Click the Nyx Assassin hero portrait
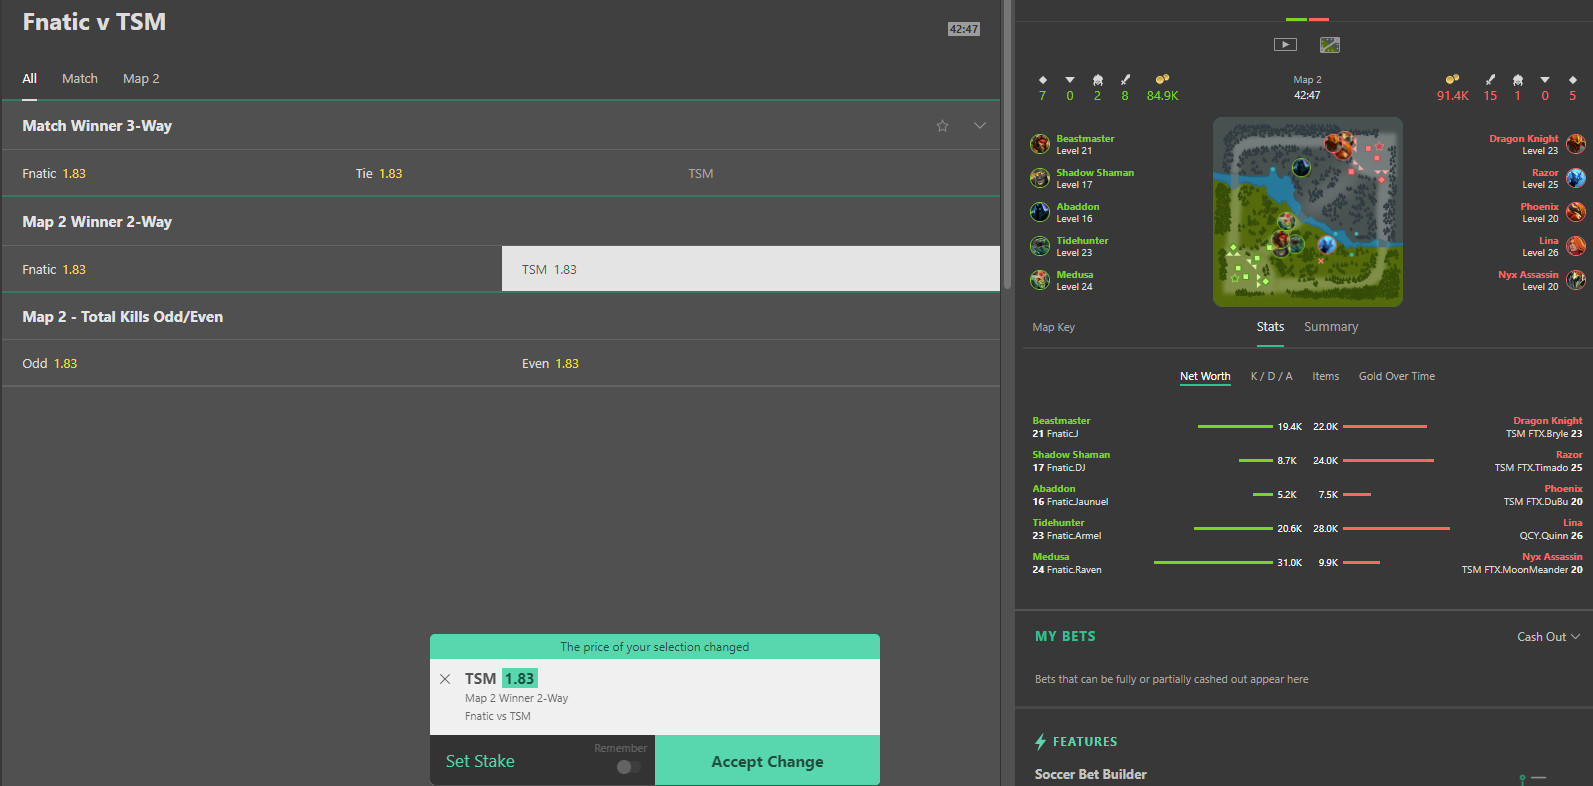Image resolution: width=1593 pixels, height=786 pixels. tap(1576, 280)
